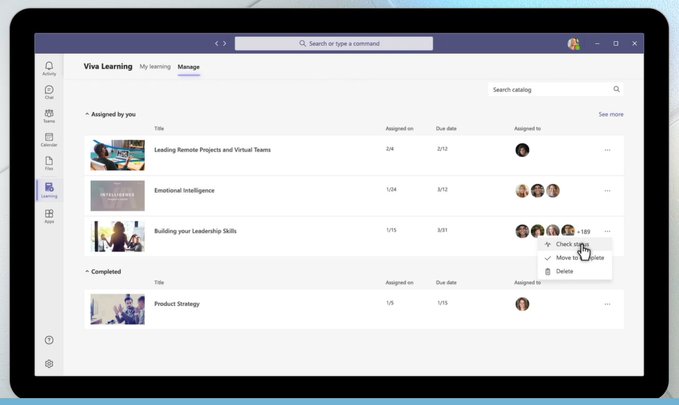Open Help question mark icon

(x=49, y=340)
